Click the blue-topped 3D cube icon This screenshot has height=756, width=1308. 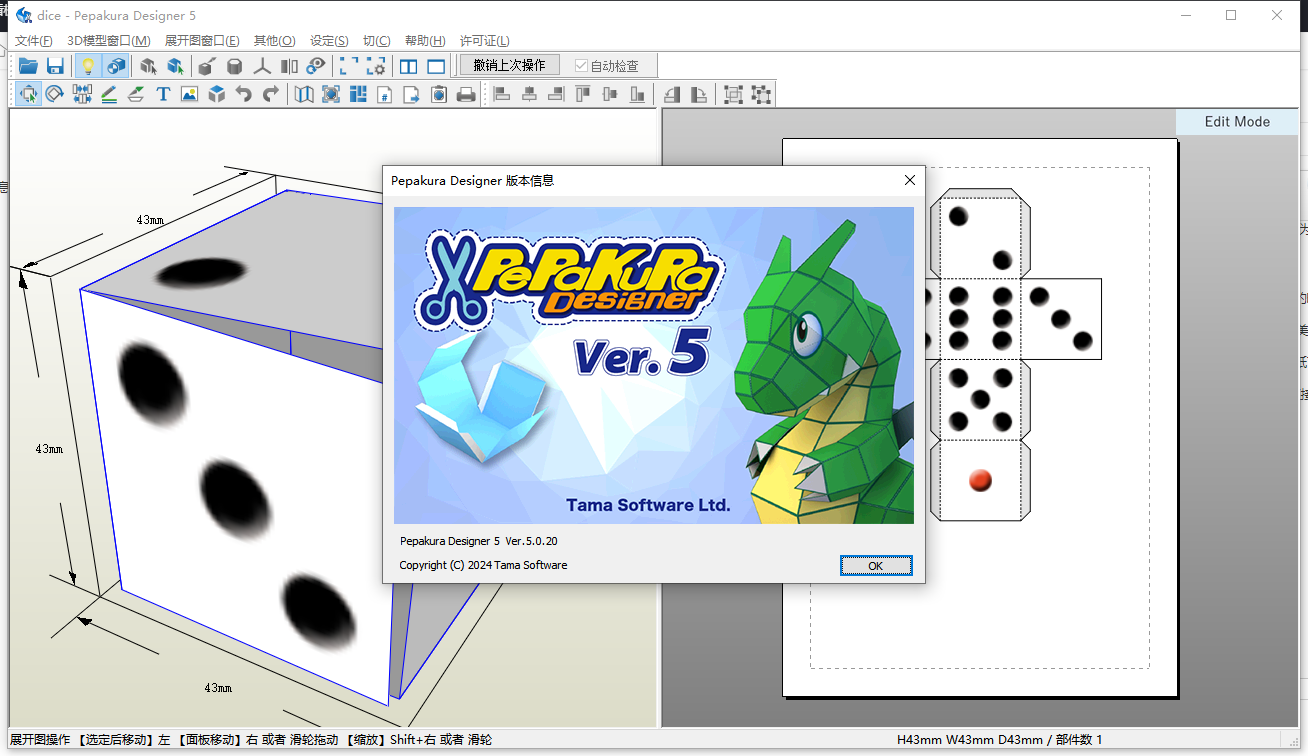click(x=217, y=94)
